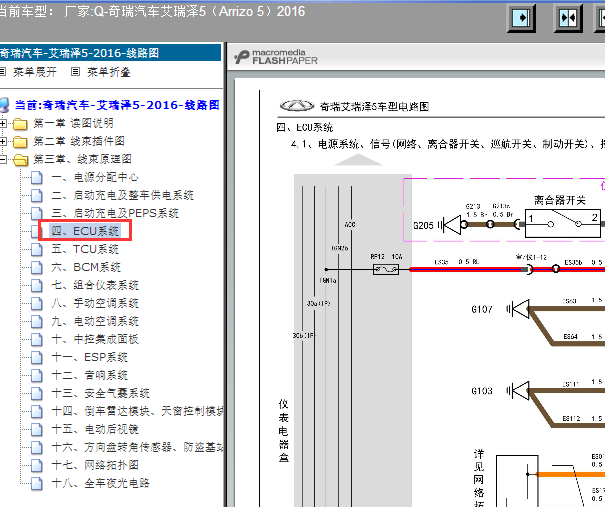Image resolution: width=605 pixels, height=507 pixels.
Task: Click document icon beside 七、组合仪表系统
Action: (x=37, y=286)
